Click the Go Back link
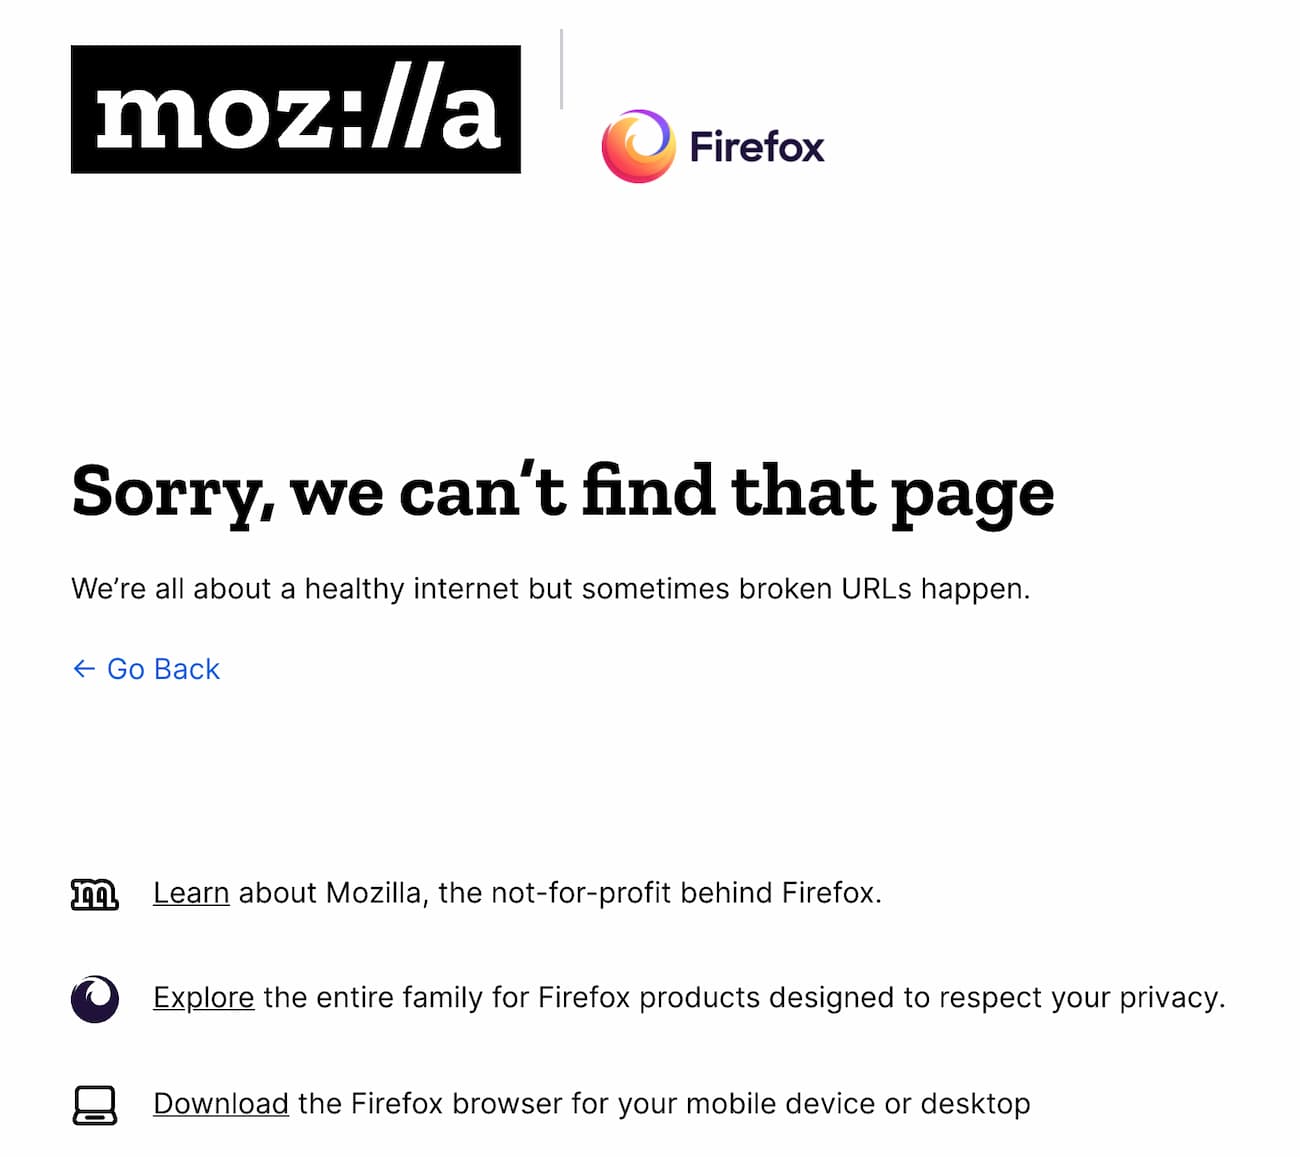Screen dimensions: 1300x1157 (145, 668)
